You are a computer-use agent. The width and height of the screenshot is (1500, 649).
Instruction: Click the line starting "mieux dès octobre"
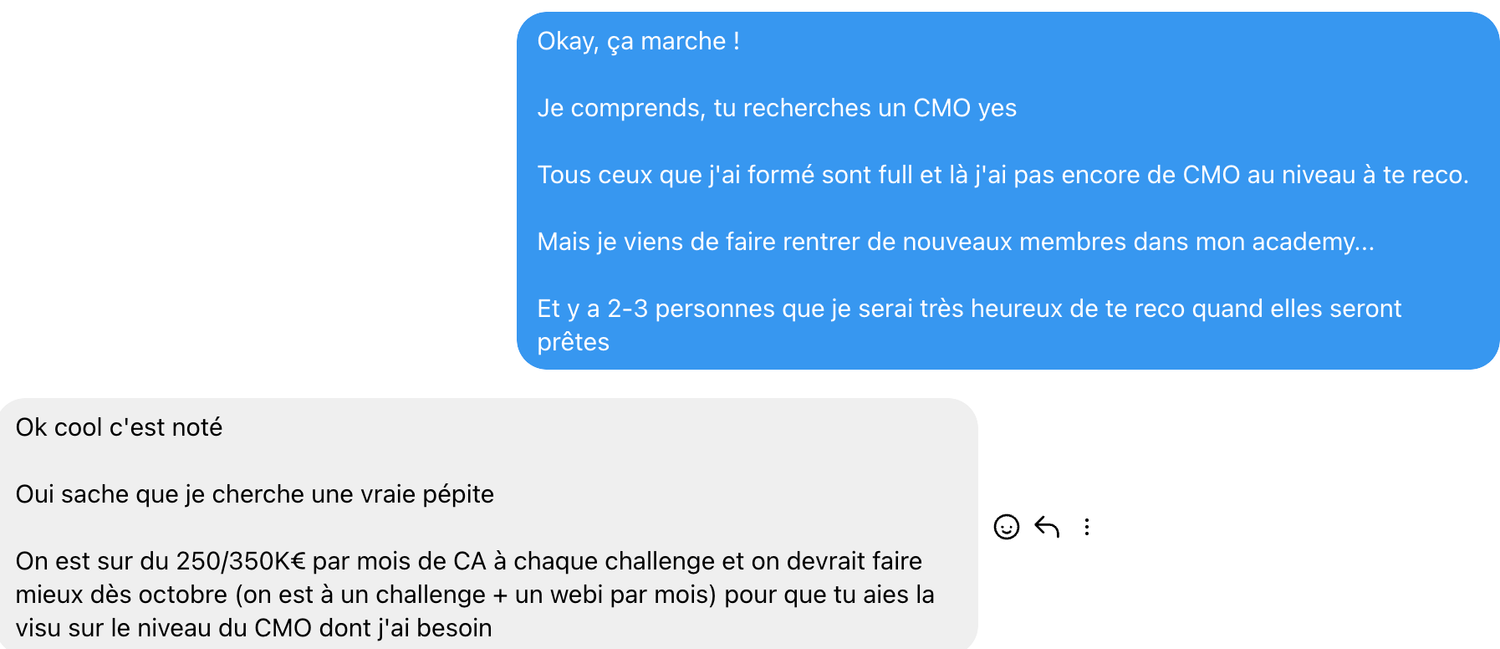click(475, 594)
